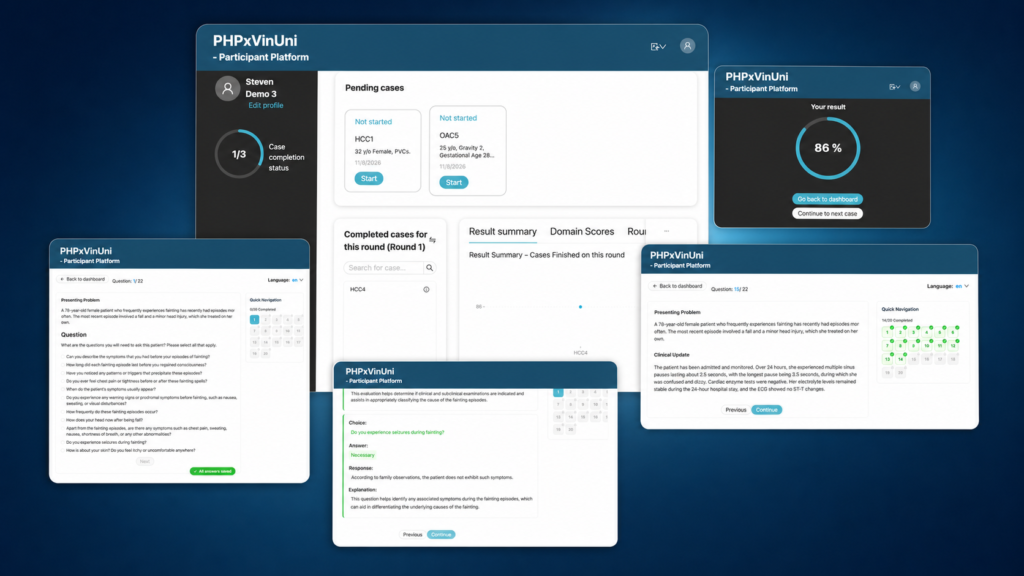
Task: Click the user avatar icon in the result window header
Action: (x=915, y=86)
